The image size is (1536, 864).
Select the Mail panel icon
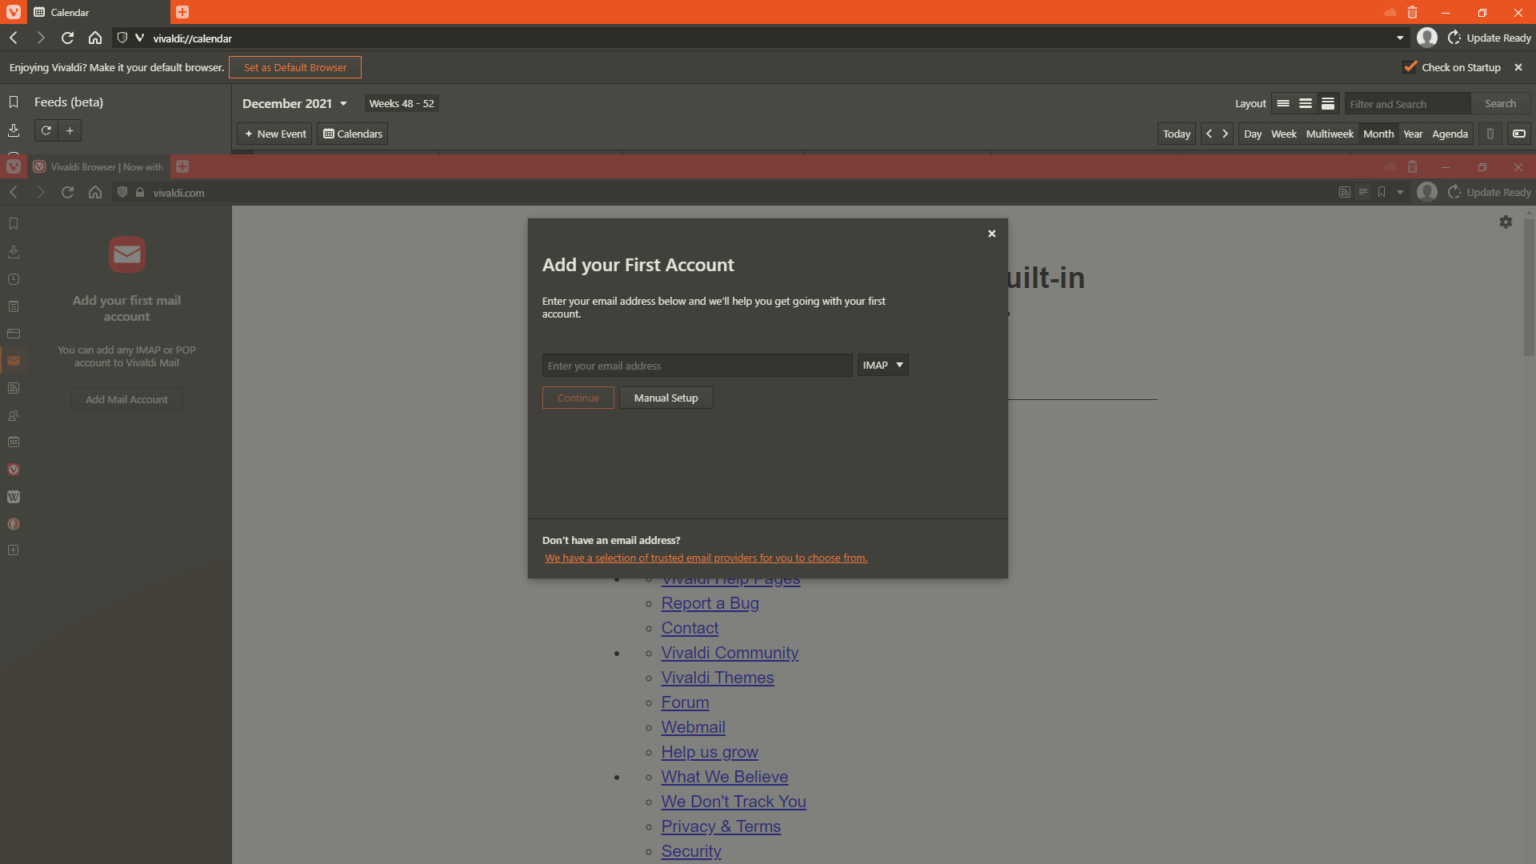13,360
